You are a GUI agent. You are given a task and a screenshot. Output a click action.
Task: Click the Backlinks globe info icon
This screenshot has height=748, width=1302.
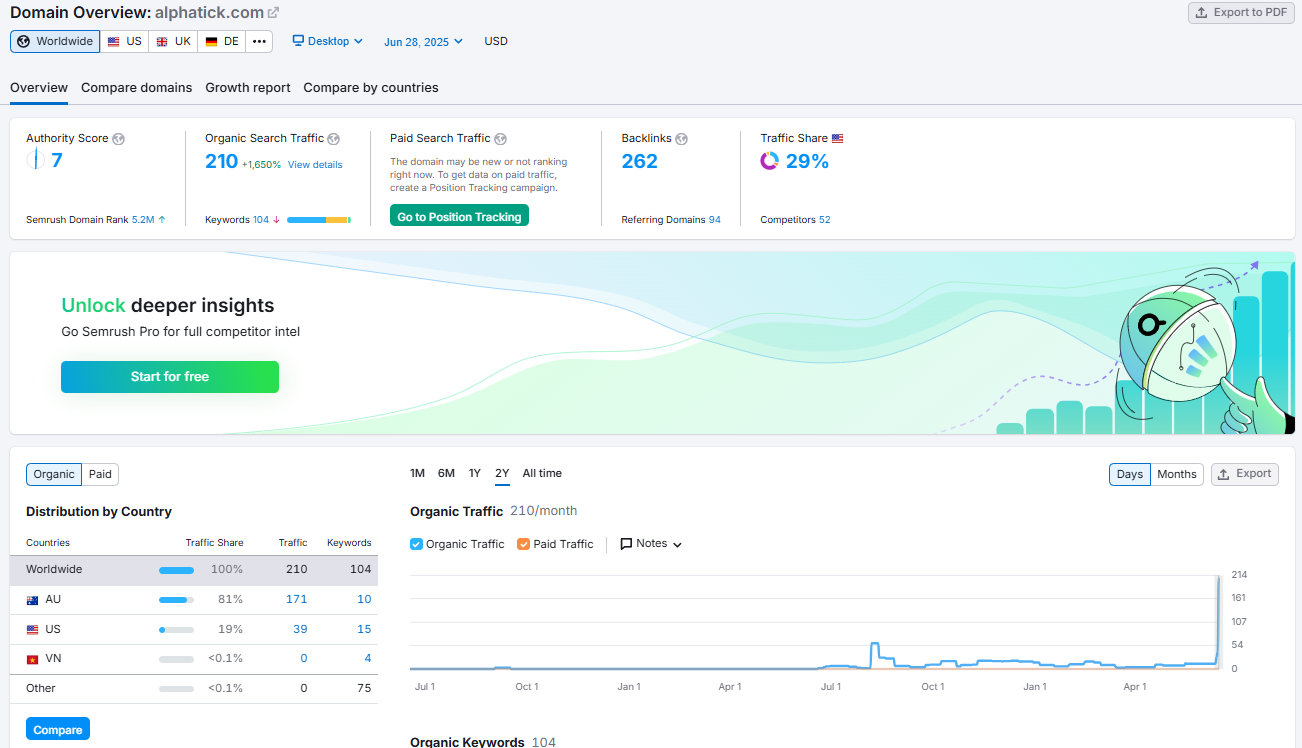(x=681, y=138)
